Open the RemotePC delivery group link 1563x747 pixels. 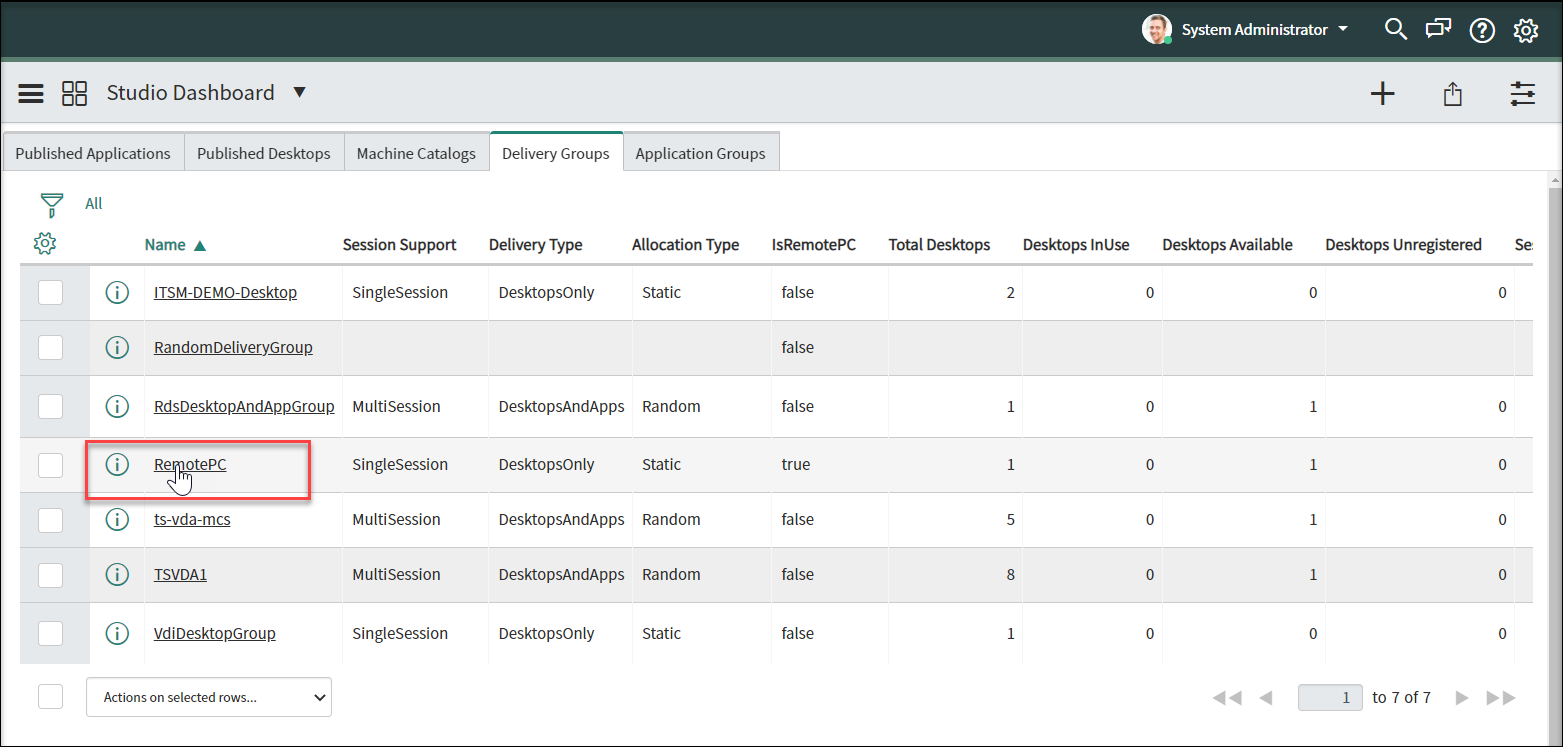click(190, 464)
